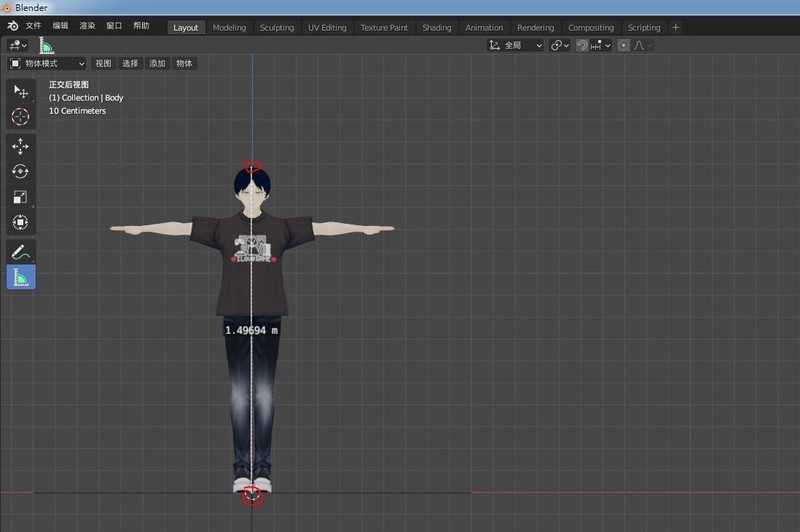This screenshot has width=800, height=532.
Task: Open the 文件 menu
Action: [x=33, y=26]
